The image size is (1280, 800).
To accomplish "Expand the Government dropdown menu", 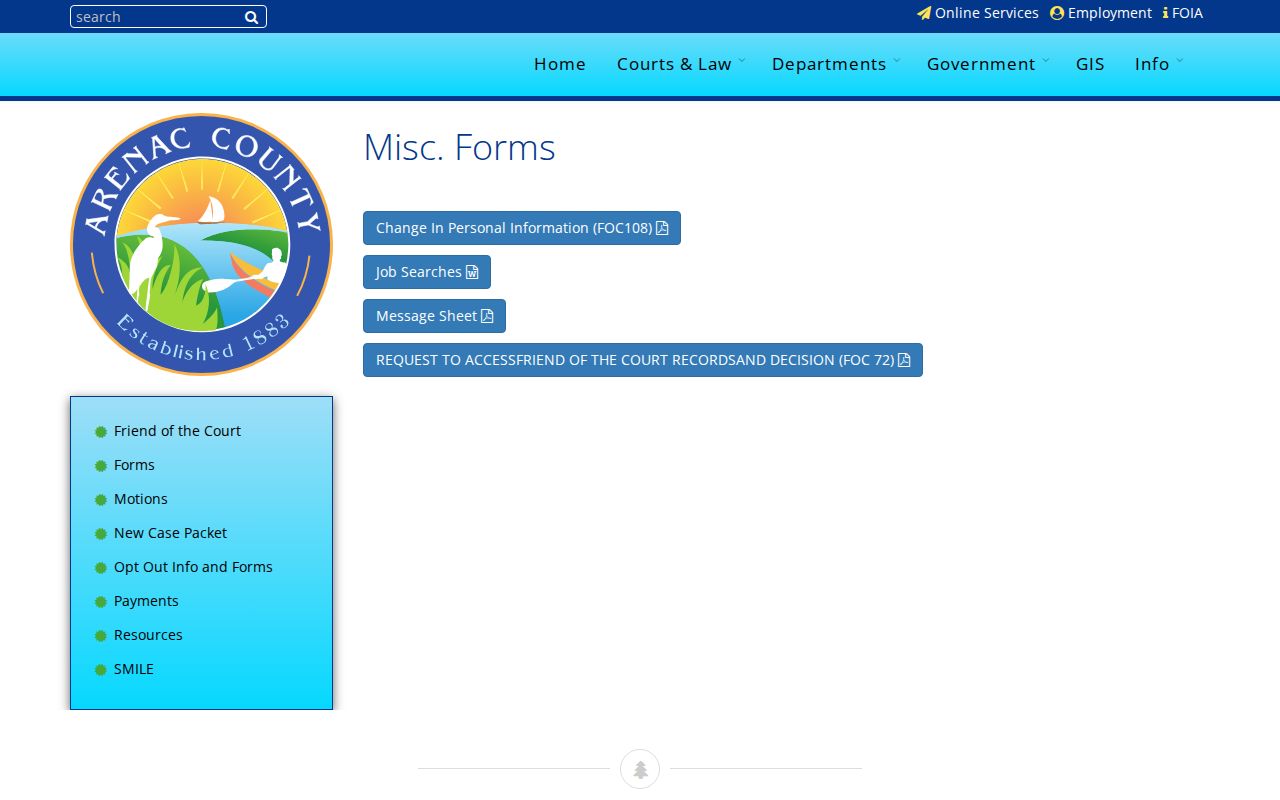I will click(986, 64).
